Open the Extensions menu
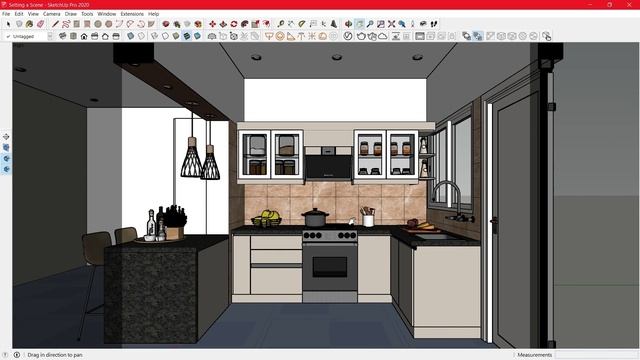 click(x=132, y=14)
